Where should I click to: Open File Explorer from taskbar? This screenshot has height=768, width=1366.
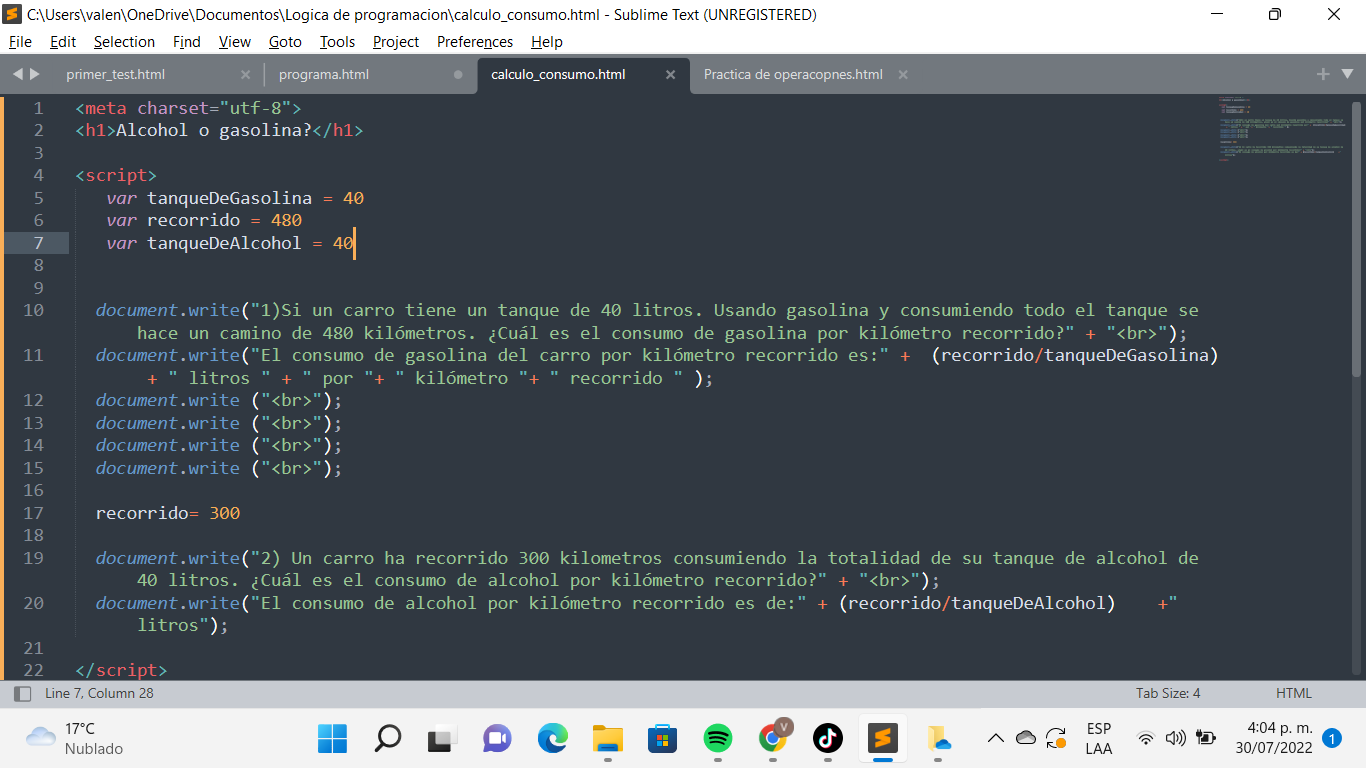[608, 739]
